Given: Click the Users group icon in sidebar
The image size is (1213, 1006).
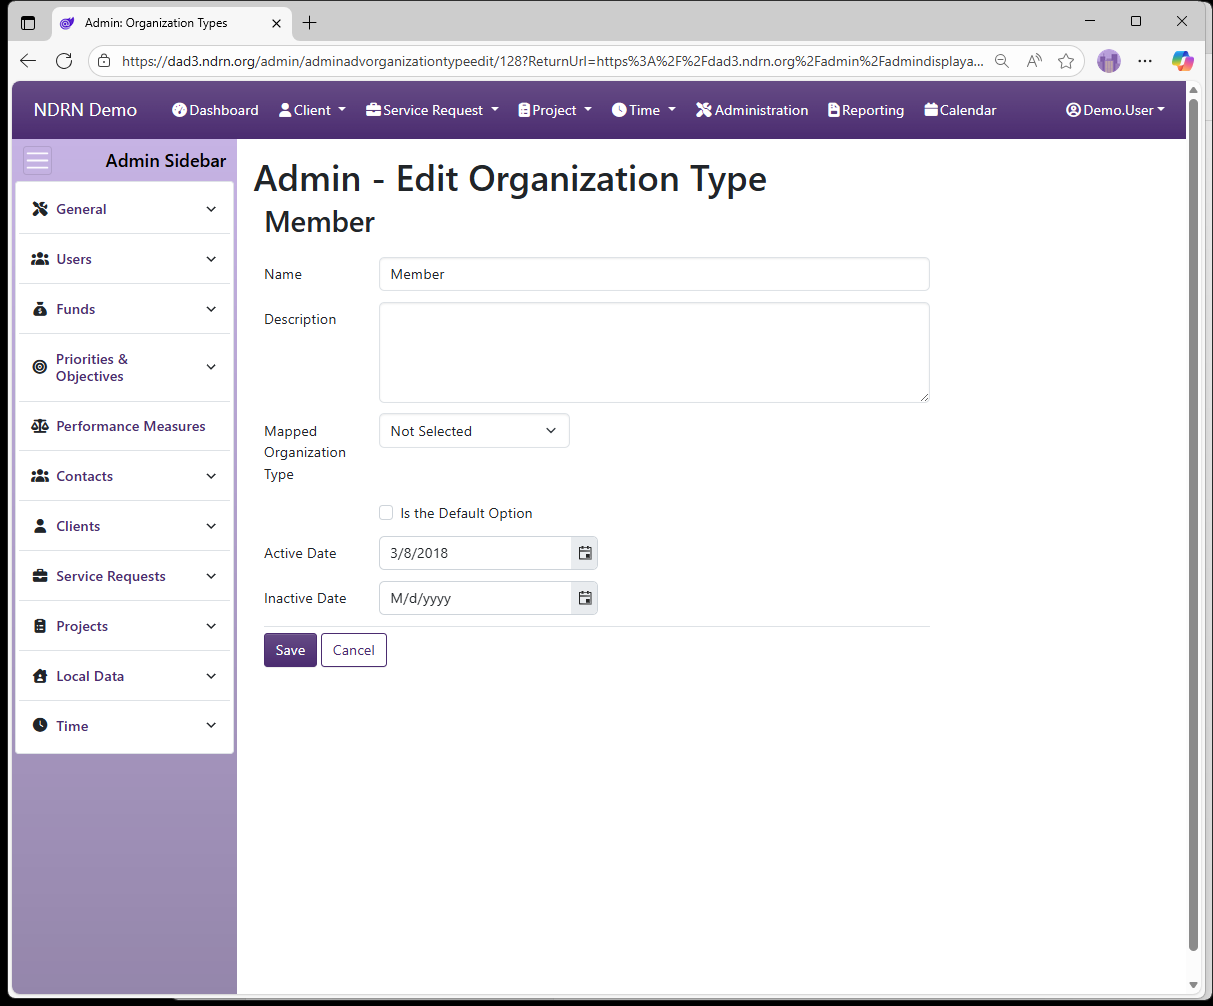Looking at the screenshot, I should (40, 259).
